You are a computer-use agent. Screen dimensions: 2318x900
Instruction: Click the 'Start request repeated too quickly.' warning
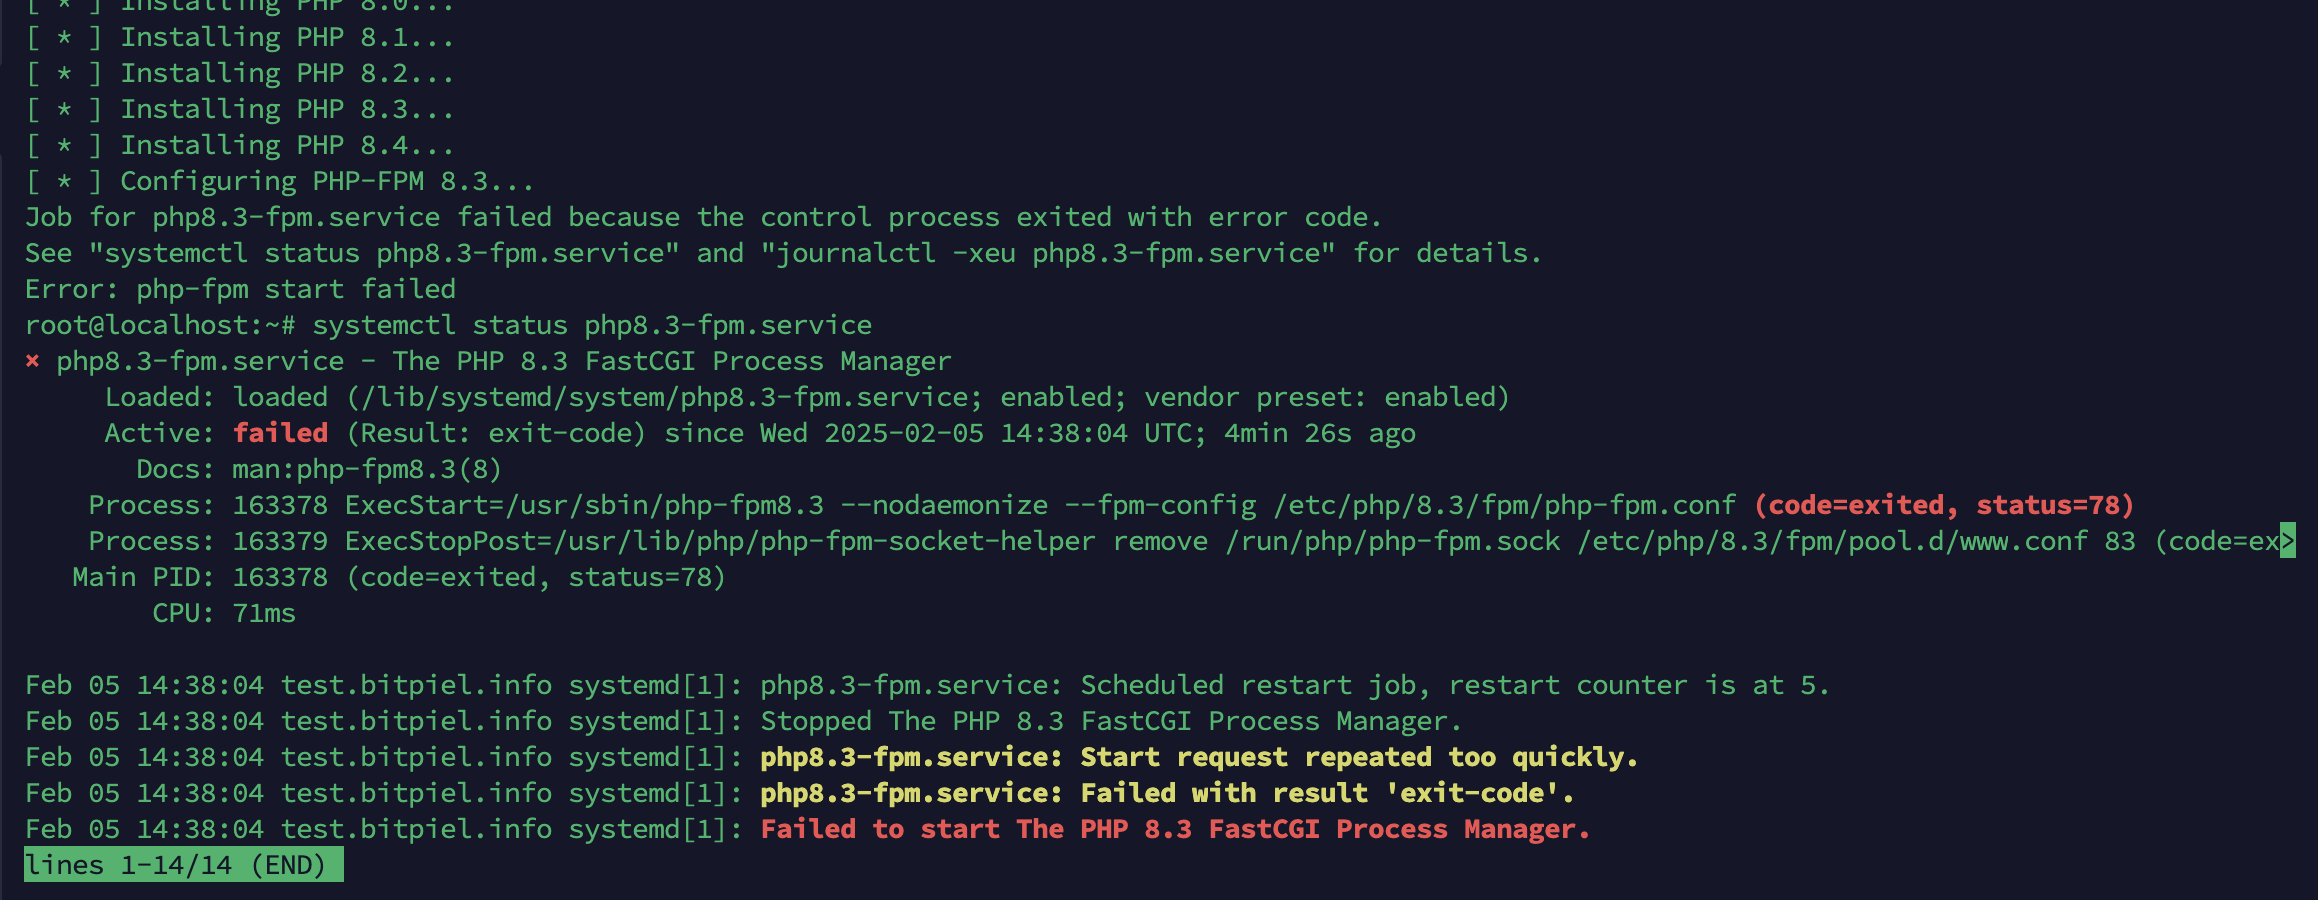(x=1359, y=757)
